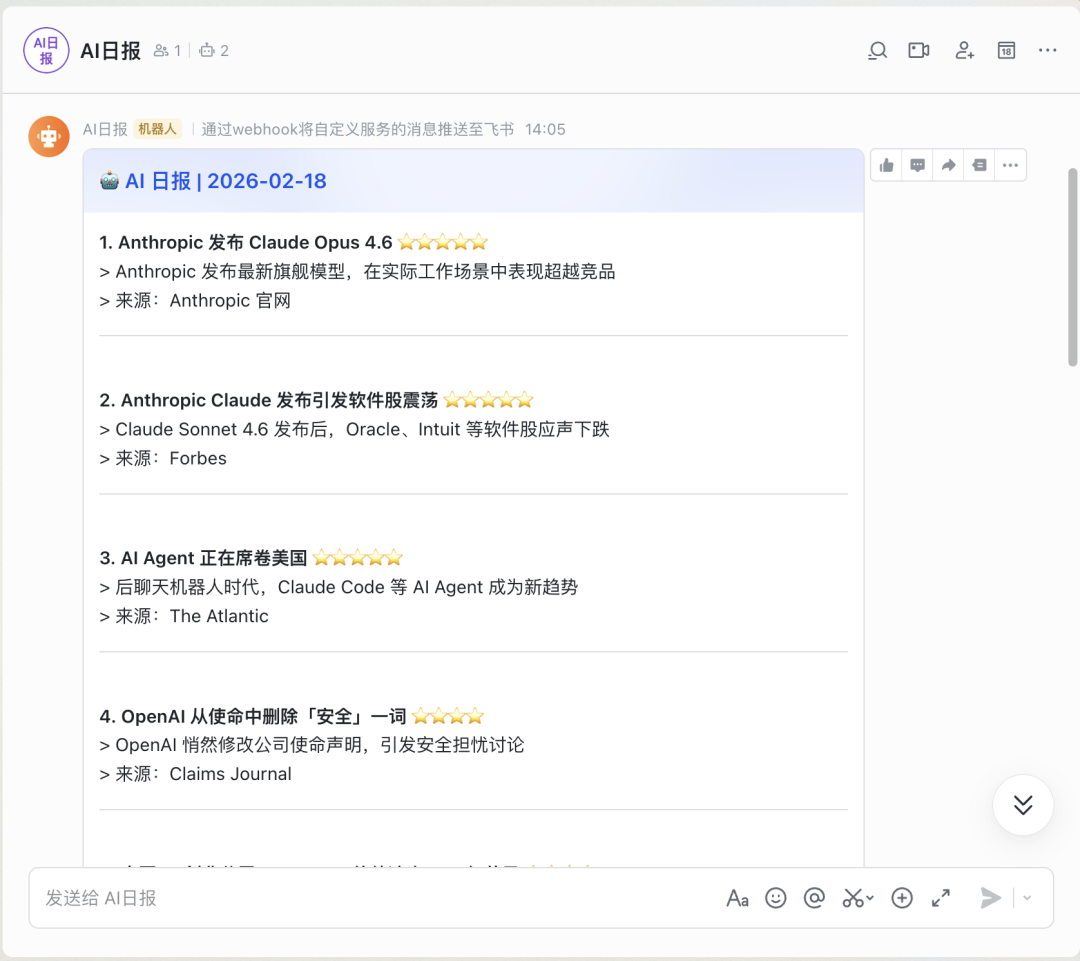Click the AI日报 group title
1080x961 pixels.
point(110,50)
